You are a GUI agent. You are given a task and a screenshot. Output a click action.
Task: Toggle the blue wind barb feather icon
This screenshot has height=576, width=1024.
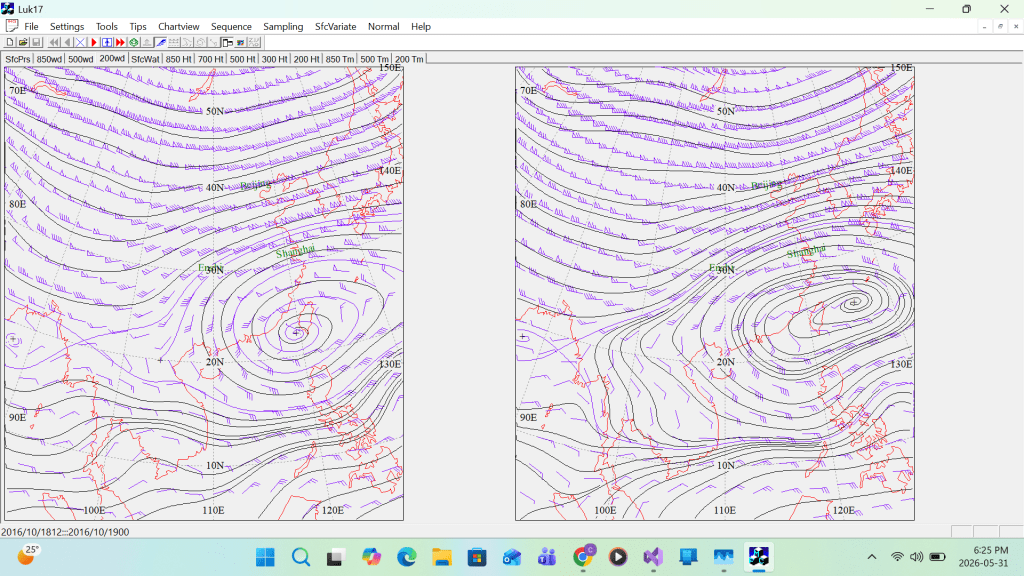(160, 42)
